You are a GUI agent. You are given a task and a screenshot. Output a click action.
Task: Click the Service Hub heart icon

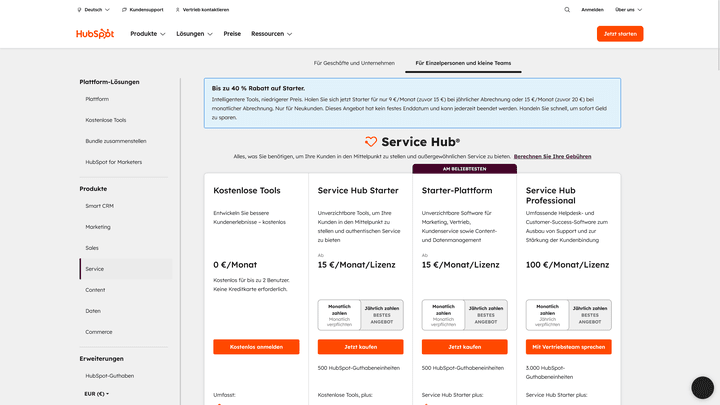[371, 142]
